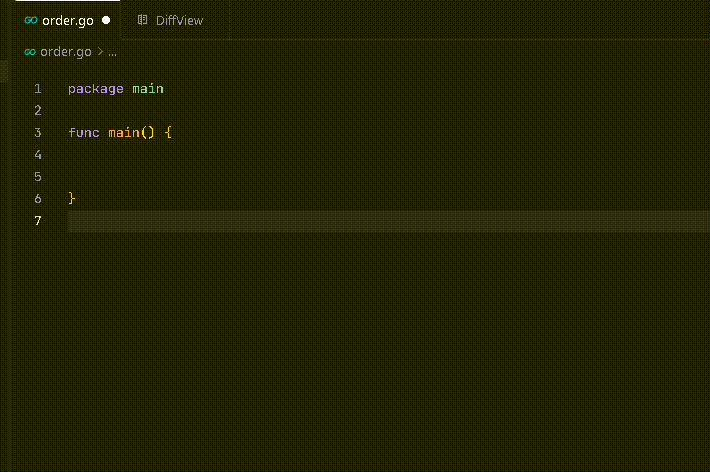Viewport: 710px width, 472px height.
Task: Click the func keyword on line 3
Action: click(x=84, y=133)
